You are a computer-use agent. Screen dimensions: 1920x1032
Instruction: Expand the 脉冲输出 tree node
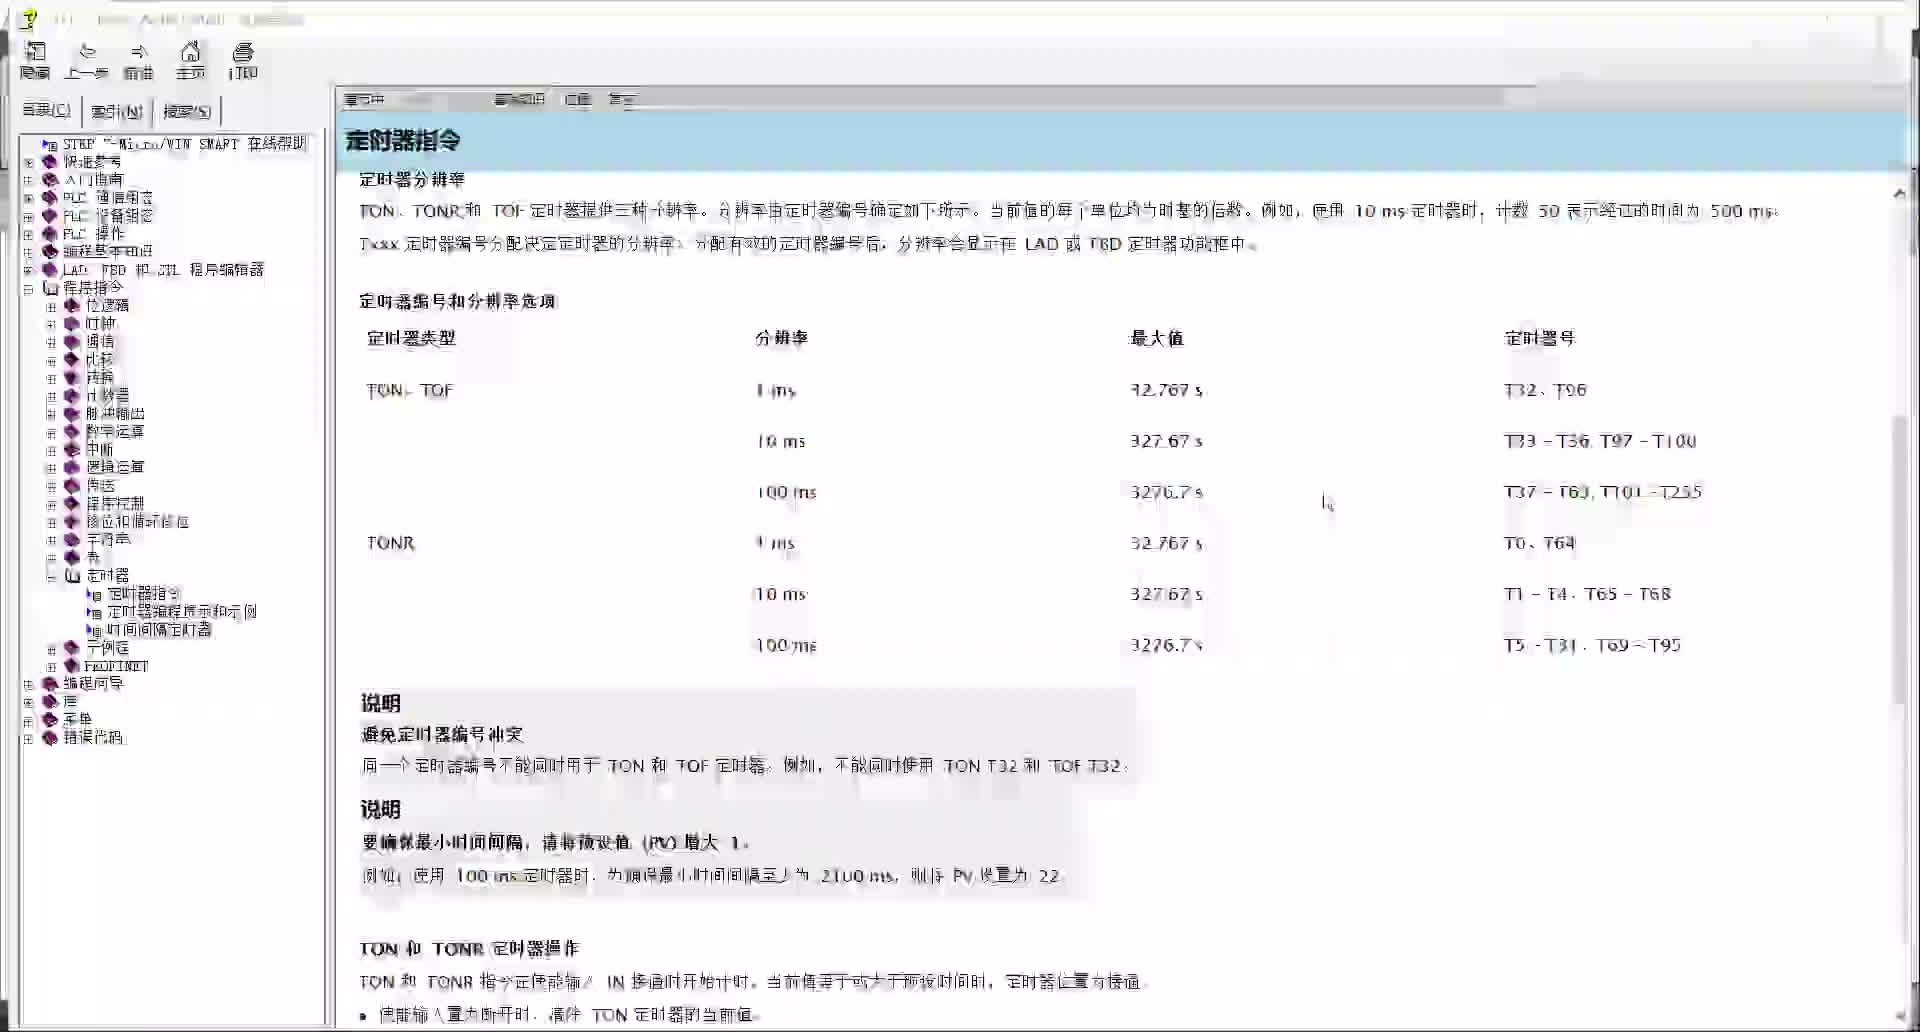(x=51, y=414)
